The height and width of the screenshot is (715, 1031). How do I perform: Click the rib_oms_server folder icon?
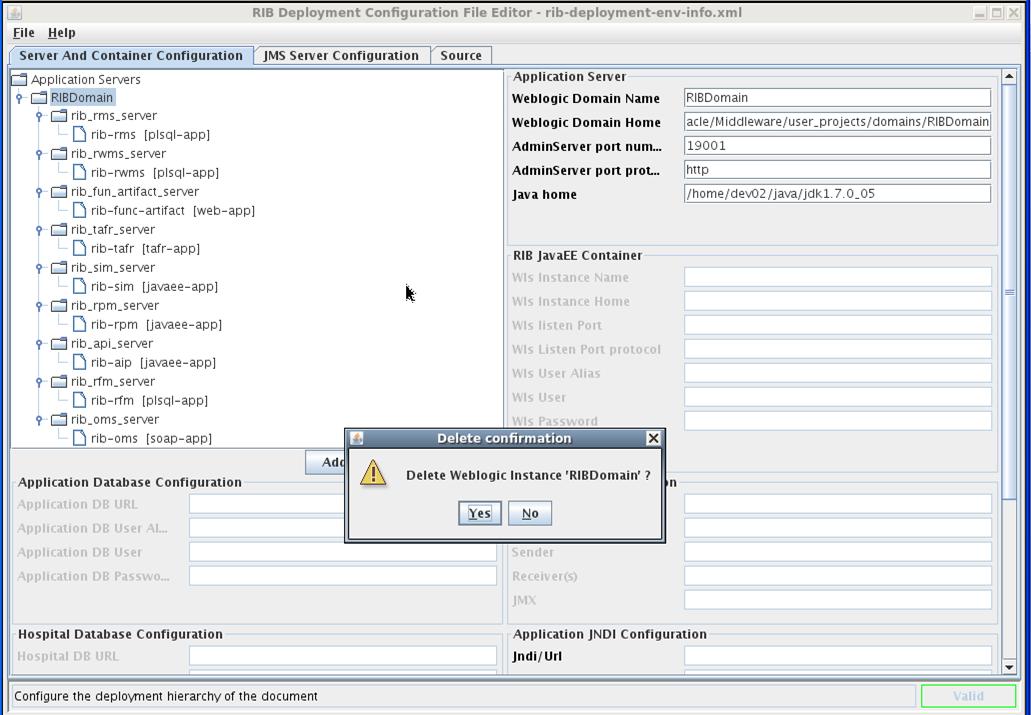(x=59, y=420)
